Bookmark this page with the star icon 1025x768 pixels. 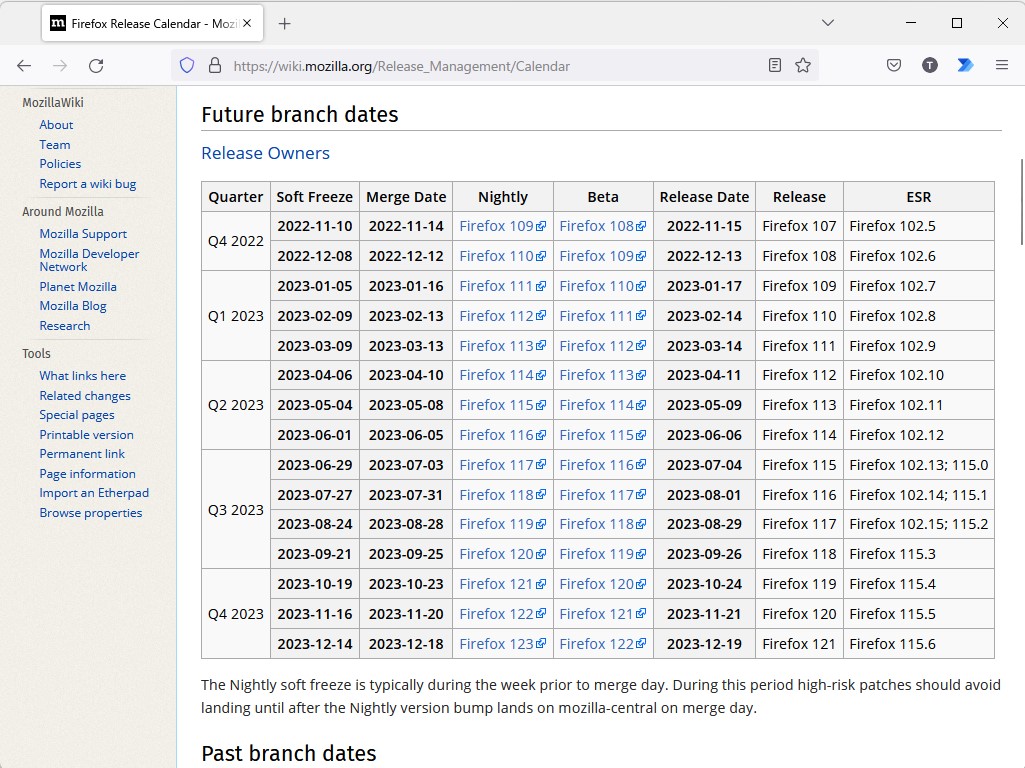[x=802, y=66]
